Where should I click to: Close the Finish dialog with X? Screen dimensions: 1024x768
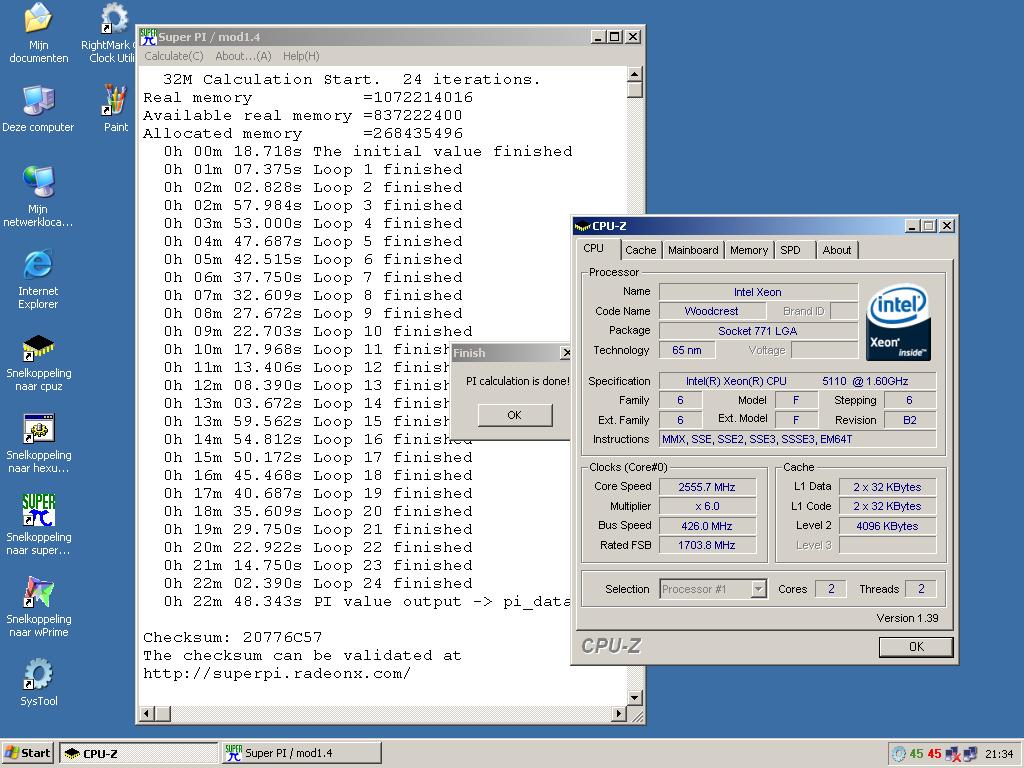566,353
